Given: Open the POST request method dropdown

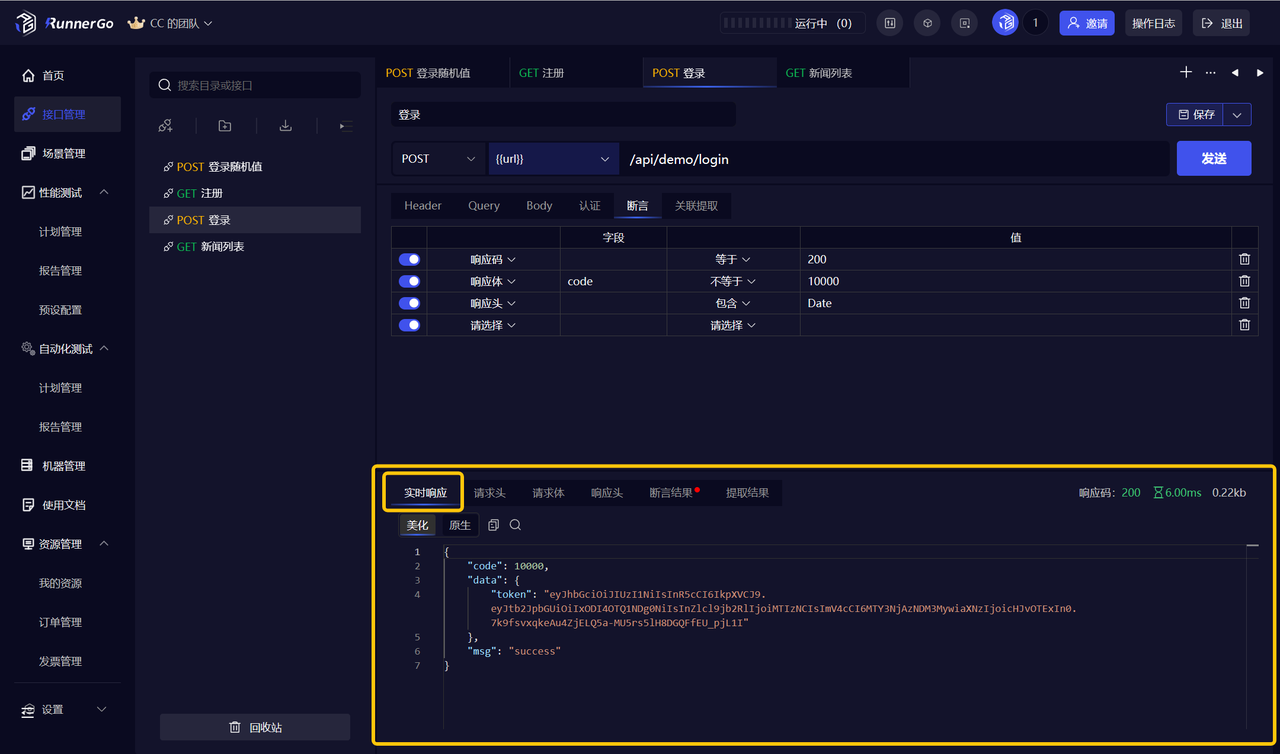Looking at the screenshot, I should pyautogui.click(x=438, y=158).
